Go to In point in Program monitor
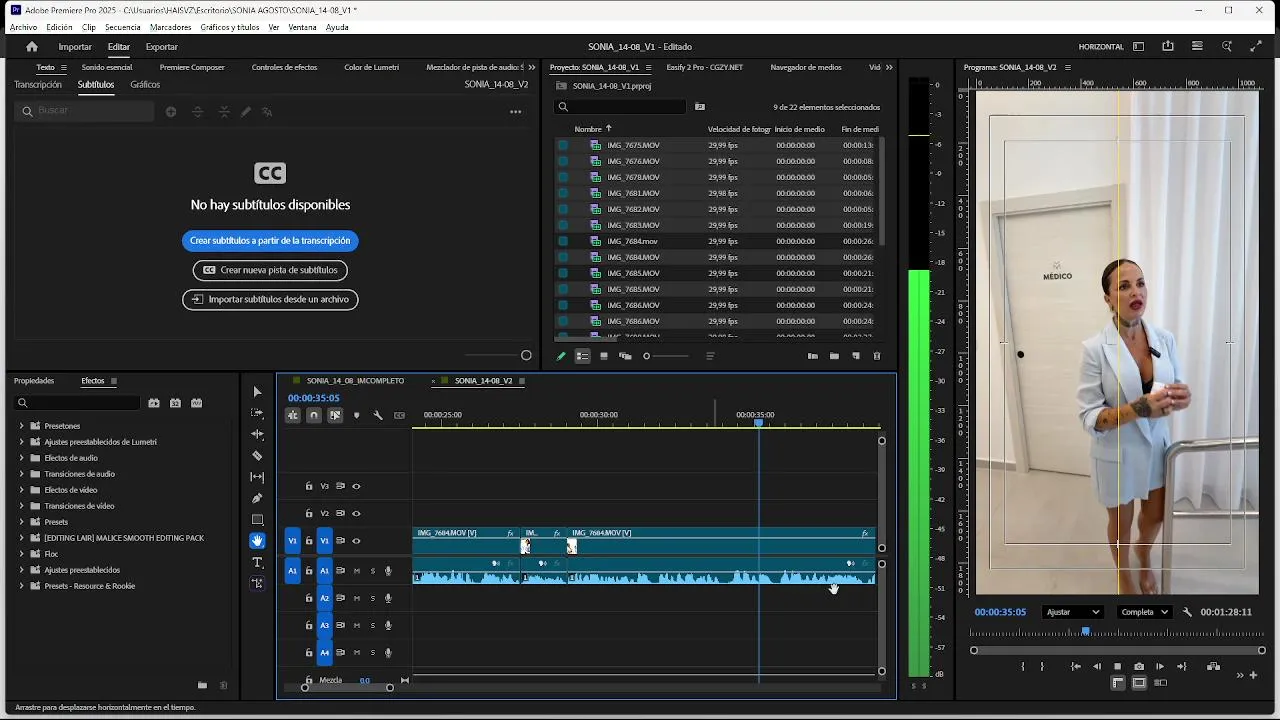1280x720 pixels. [1076, 667]
